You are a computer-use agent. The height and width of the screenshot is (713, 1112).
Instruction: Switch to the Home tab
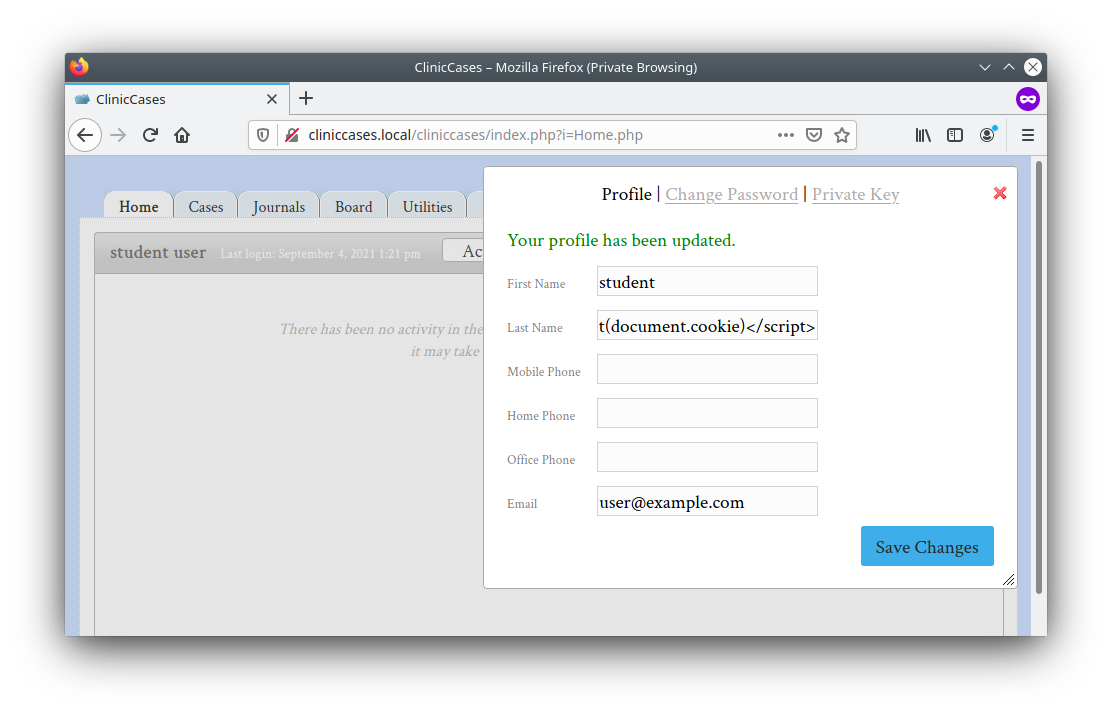(139, 206)
